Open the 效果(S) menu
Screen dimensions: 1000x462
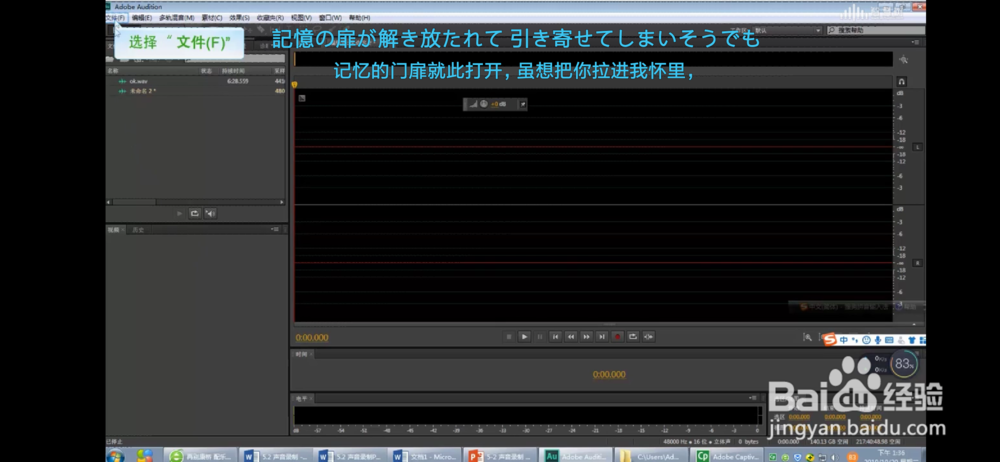[x=239, y=18]
